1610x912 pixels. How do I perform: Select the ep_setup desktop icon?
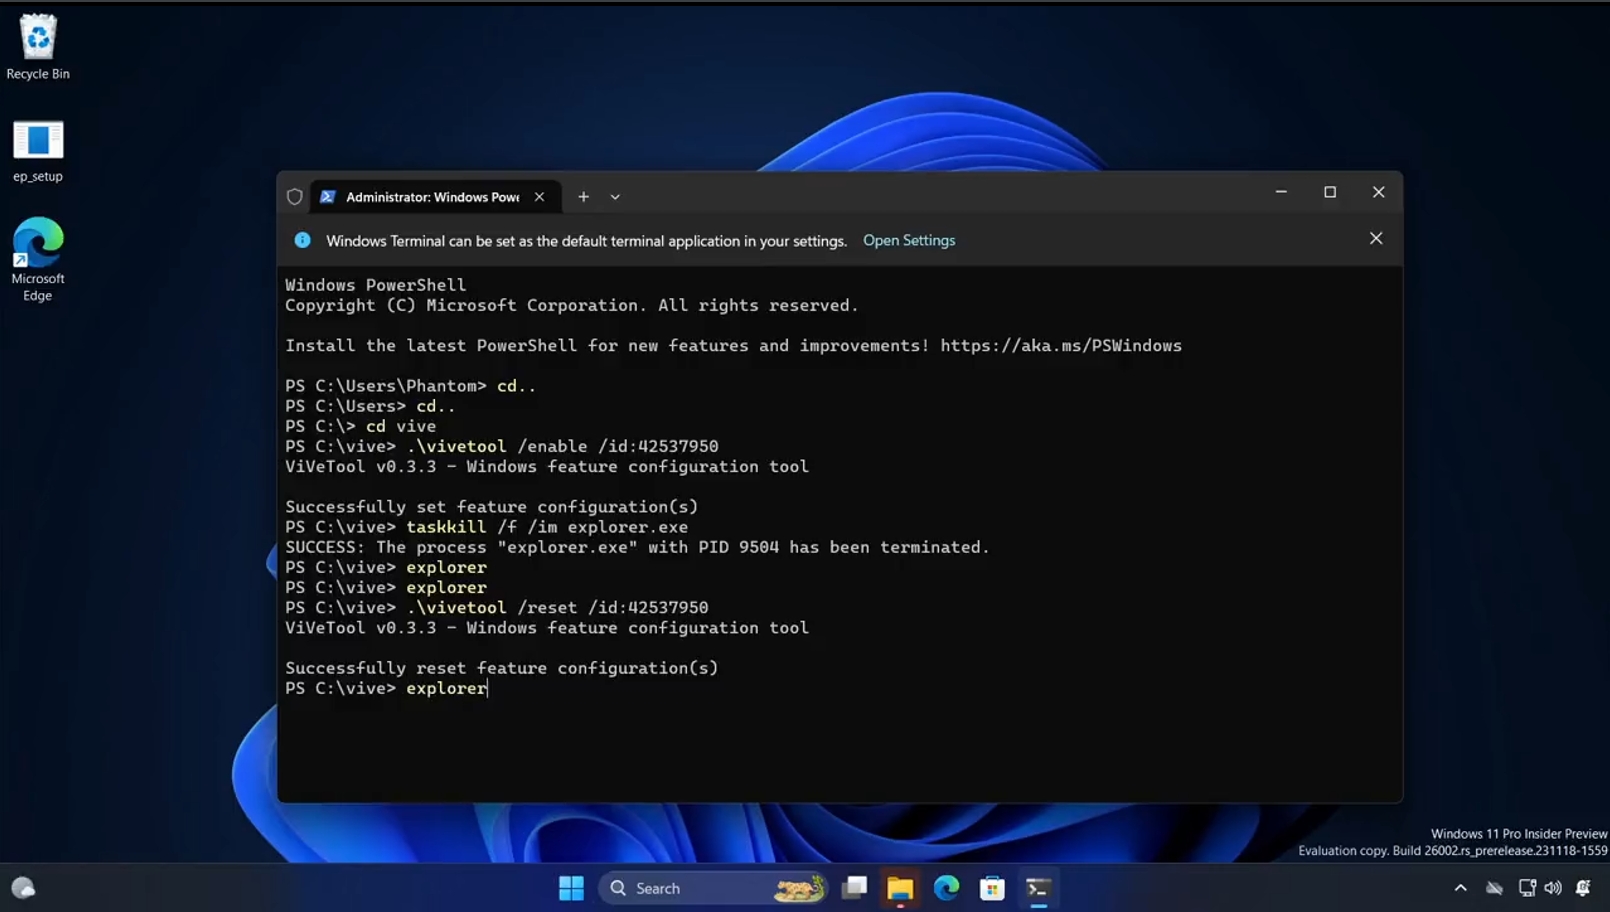(x=38, y=151)
